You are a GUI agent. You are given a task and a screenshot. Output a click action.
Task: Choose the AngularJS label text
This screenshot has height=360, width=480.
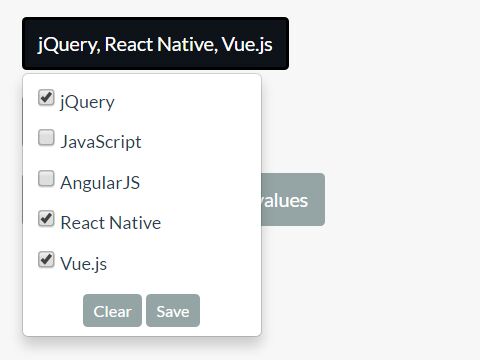[100, 183]
